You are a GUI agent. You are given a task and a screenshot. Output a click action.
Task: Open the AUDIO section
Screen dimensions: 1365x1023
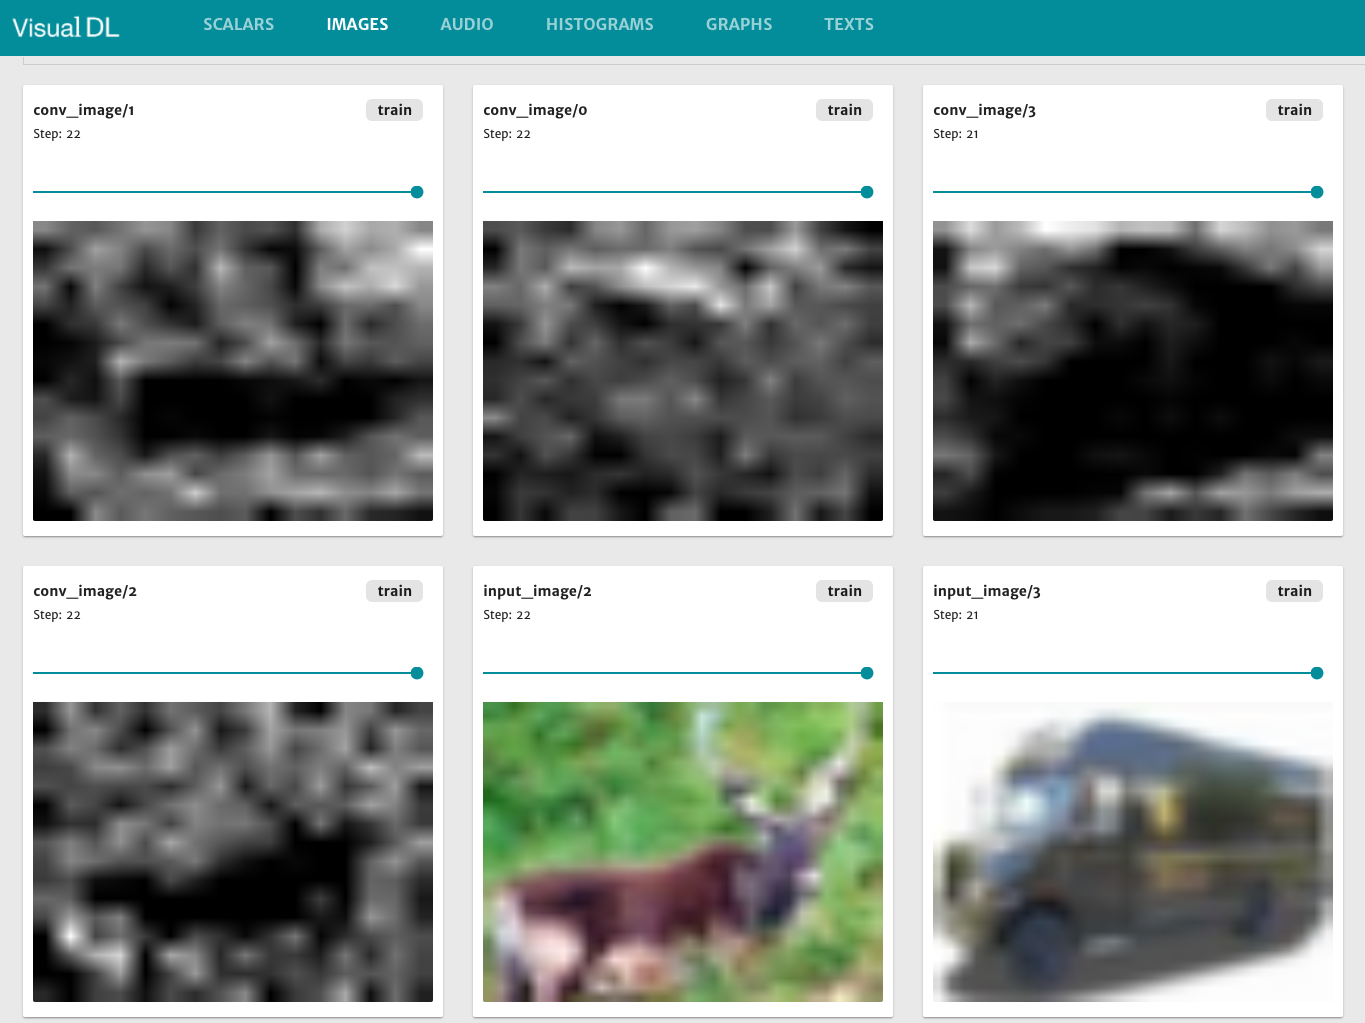(x=466, y=24)
